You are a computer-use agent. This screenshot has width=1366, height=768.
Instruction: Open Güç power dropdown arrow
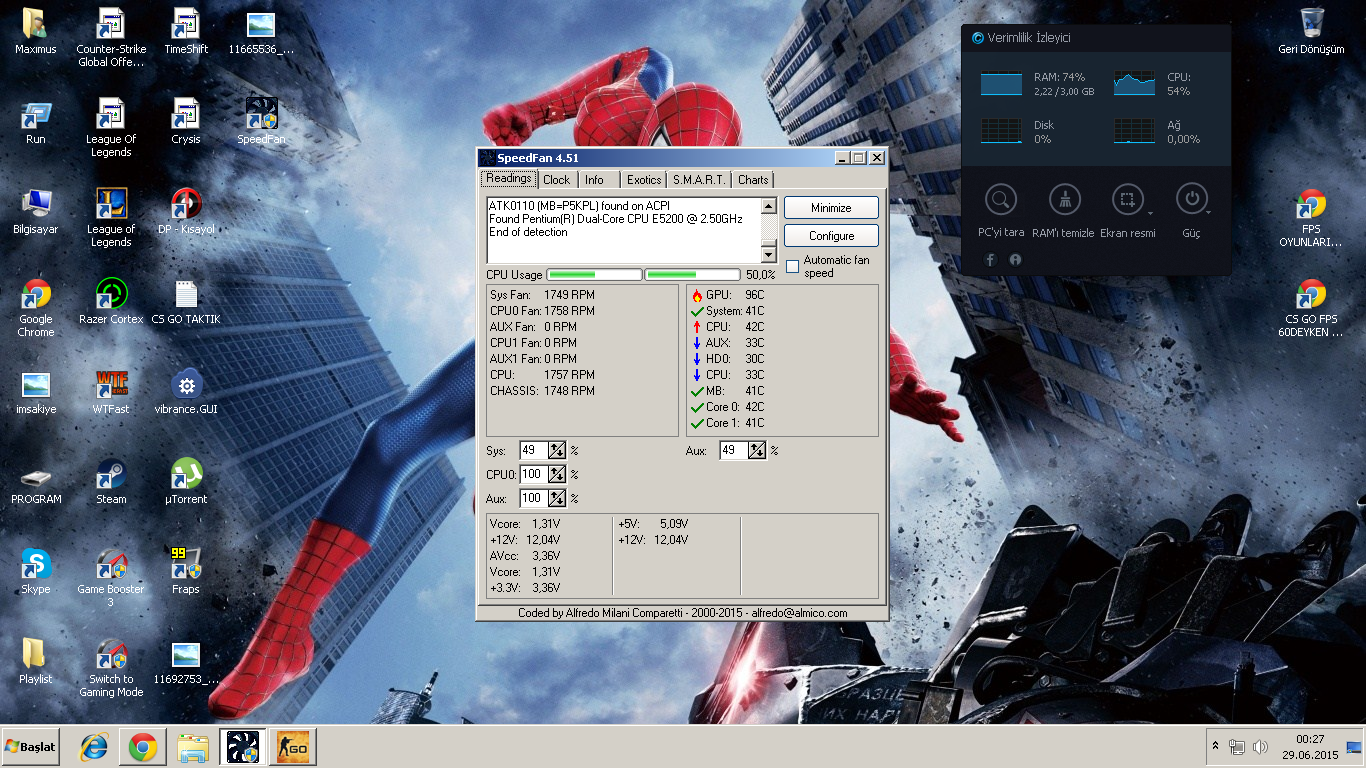tap(1210, 212)
